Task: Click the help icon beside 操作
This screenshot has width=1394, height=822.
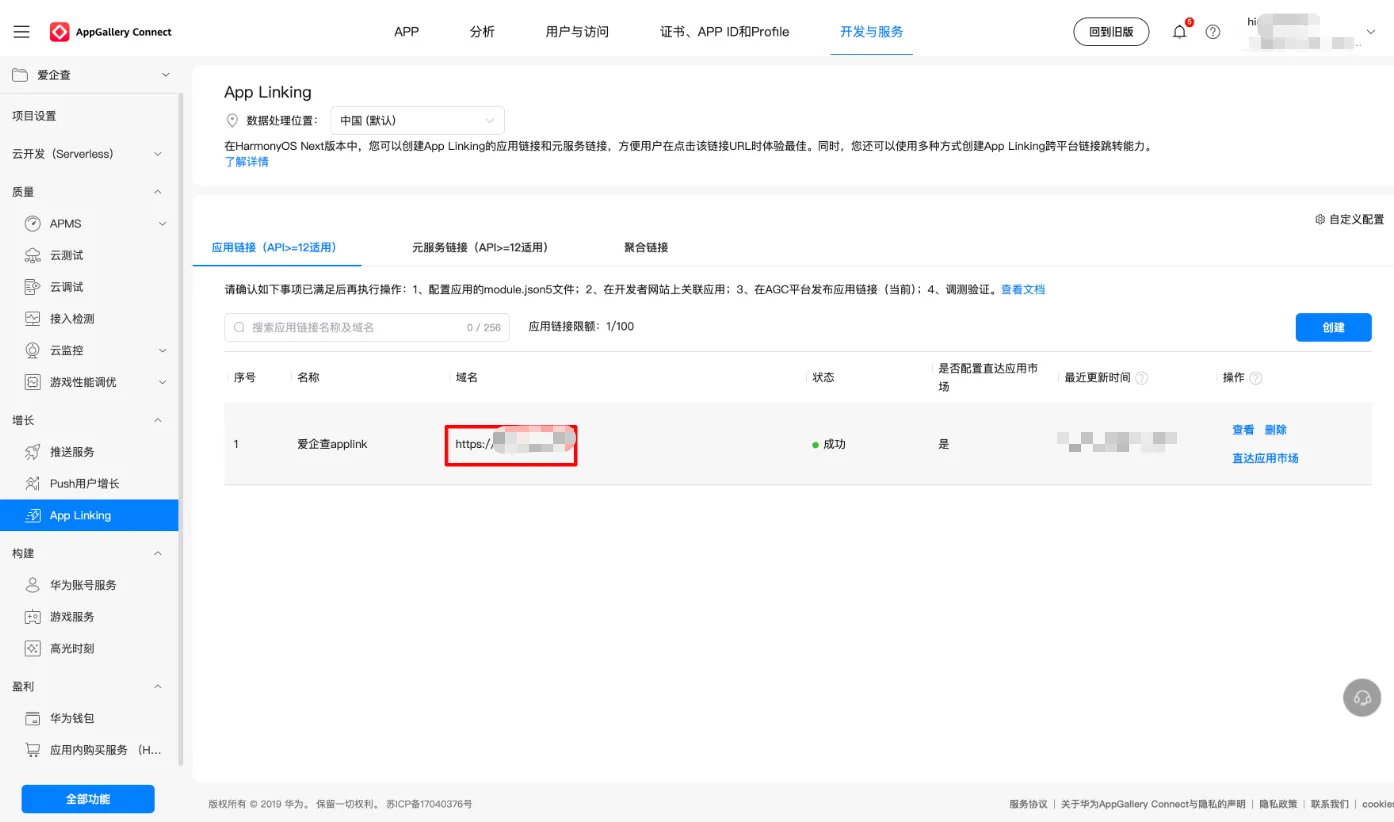Action: coord(1256,378)
